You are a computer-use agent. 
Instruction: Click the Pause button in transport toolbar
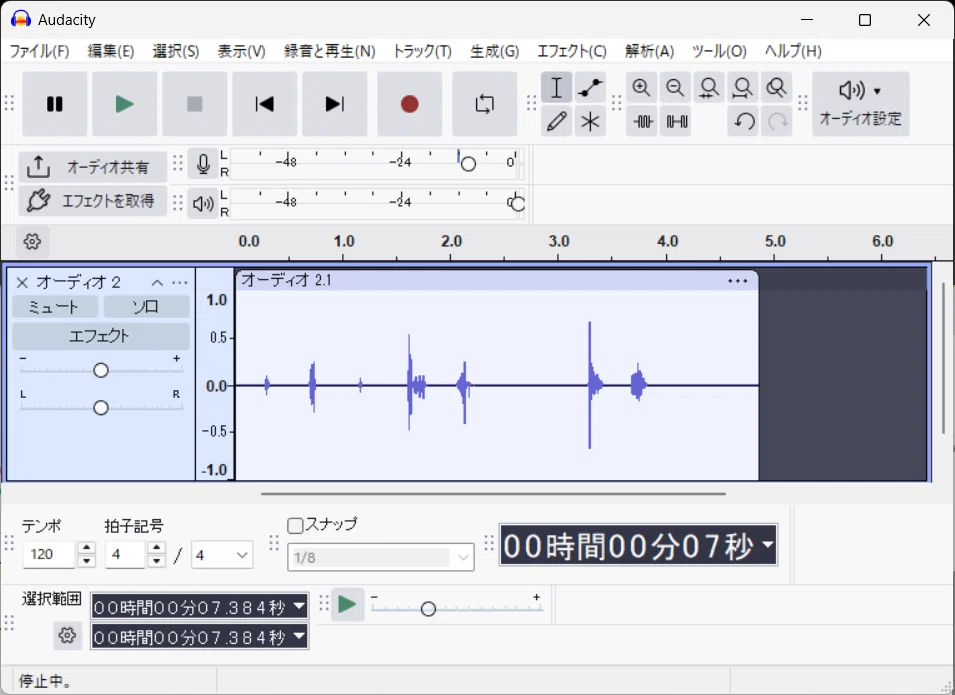click(55, 104)
